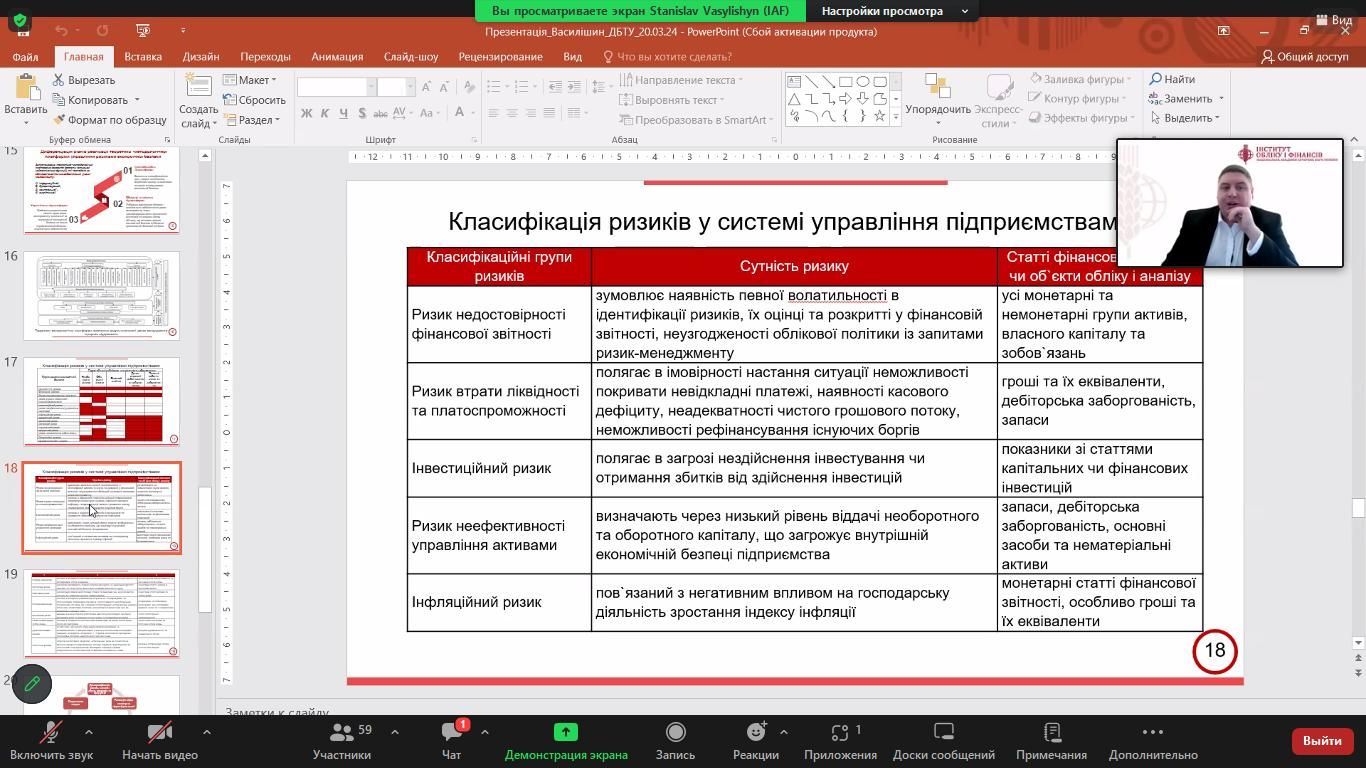Select the rectangle shape in gallery
This screenshot has width=1366, height=768.
(x=845, y=82)
